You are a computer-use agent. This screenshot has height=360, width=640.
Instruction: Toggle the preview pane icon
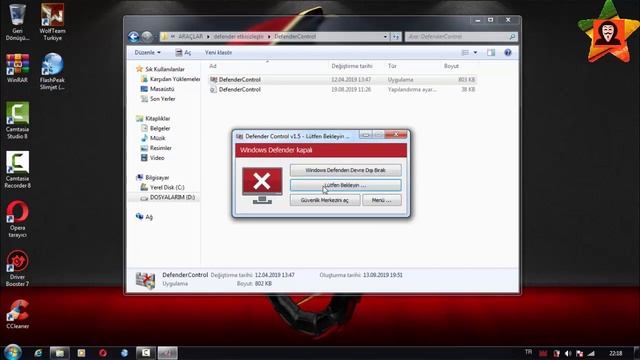tap(491, 53)
